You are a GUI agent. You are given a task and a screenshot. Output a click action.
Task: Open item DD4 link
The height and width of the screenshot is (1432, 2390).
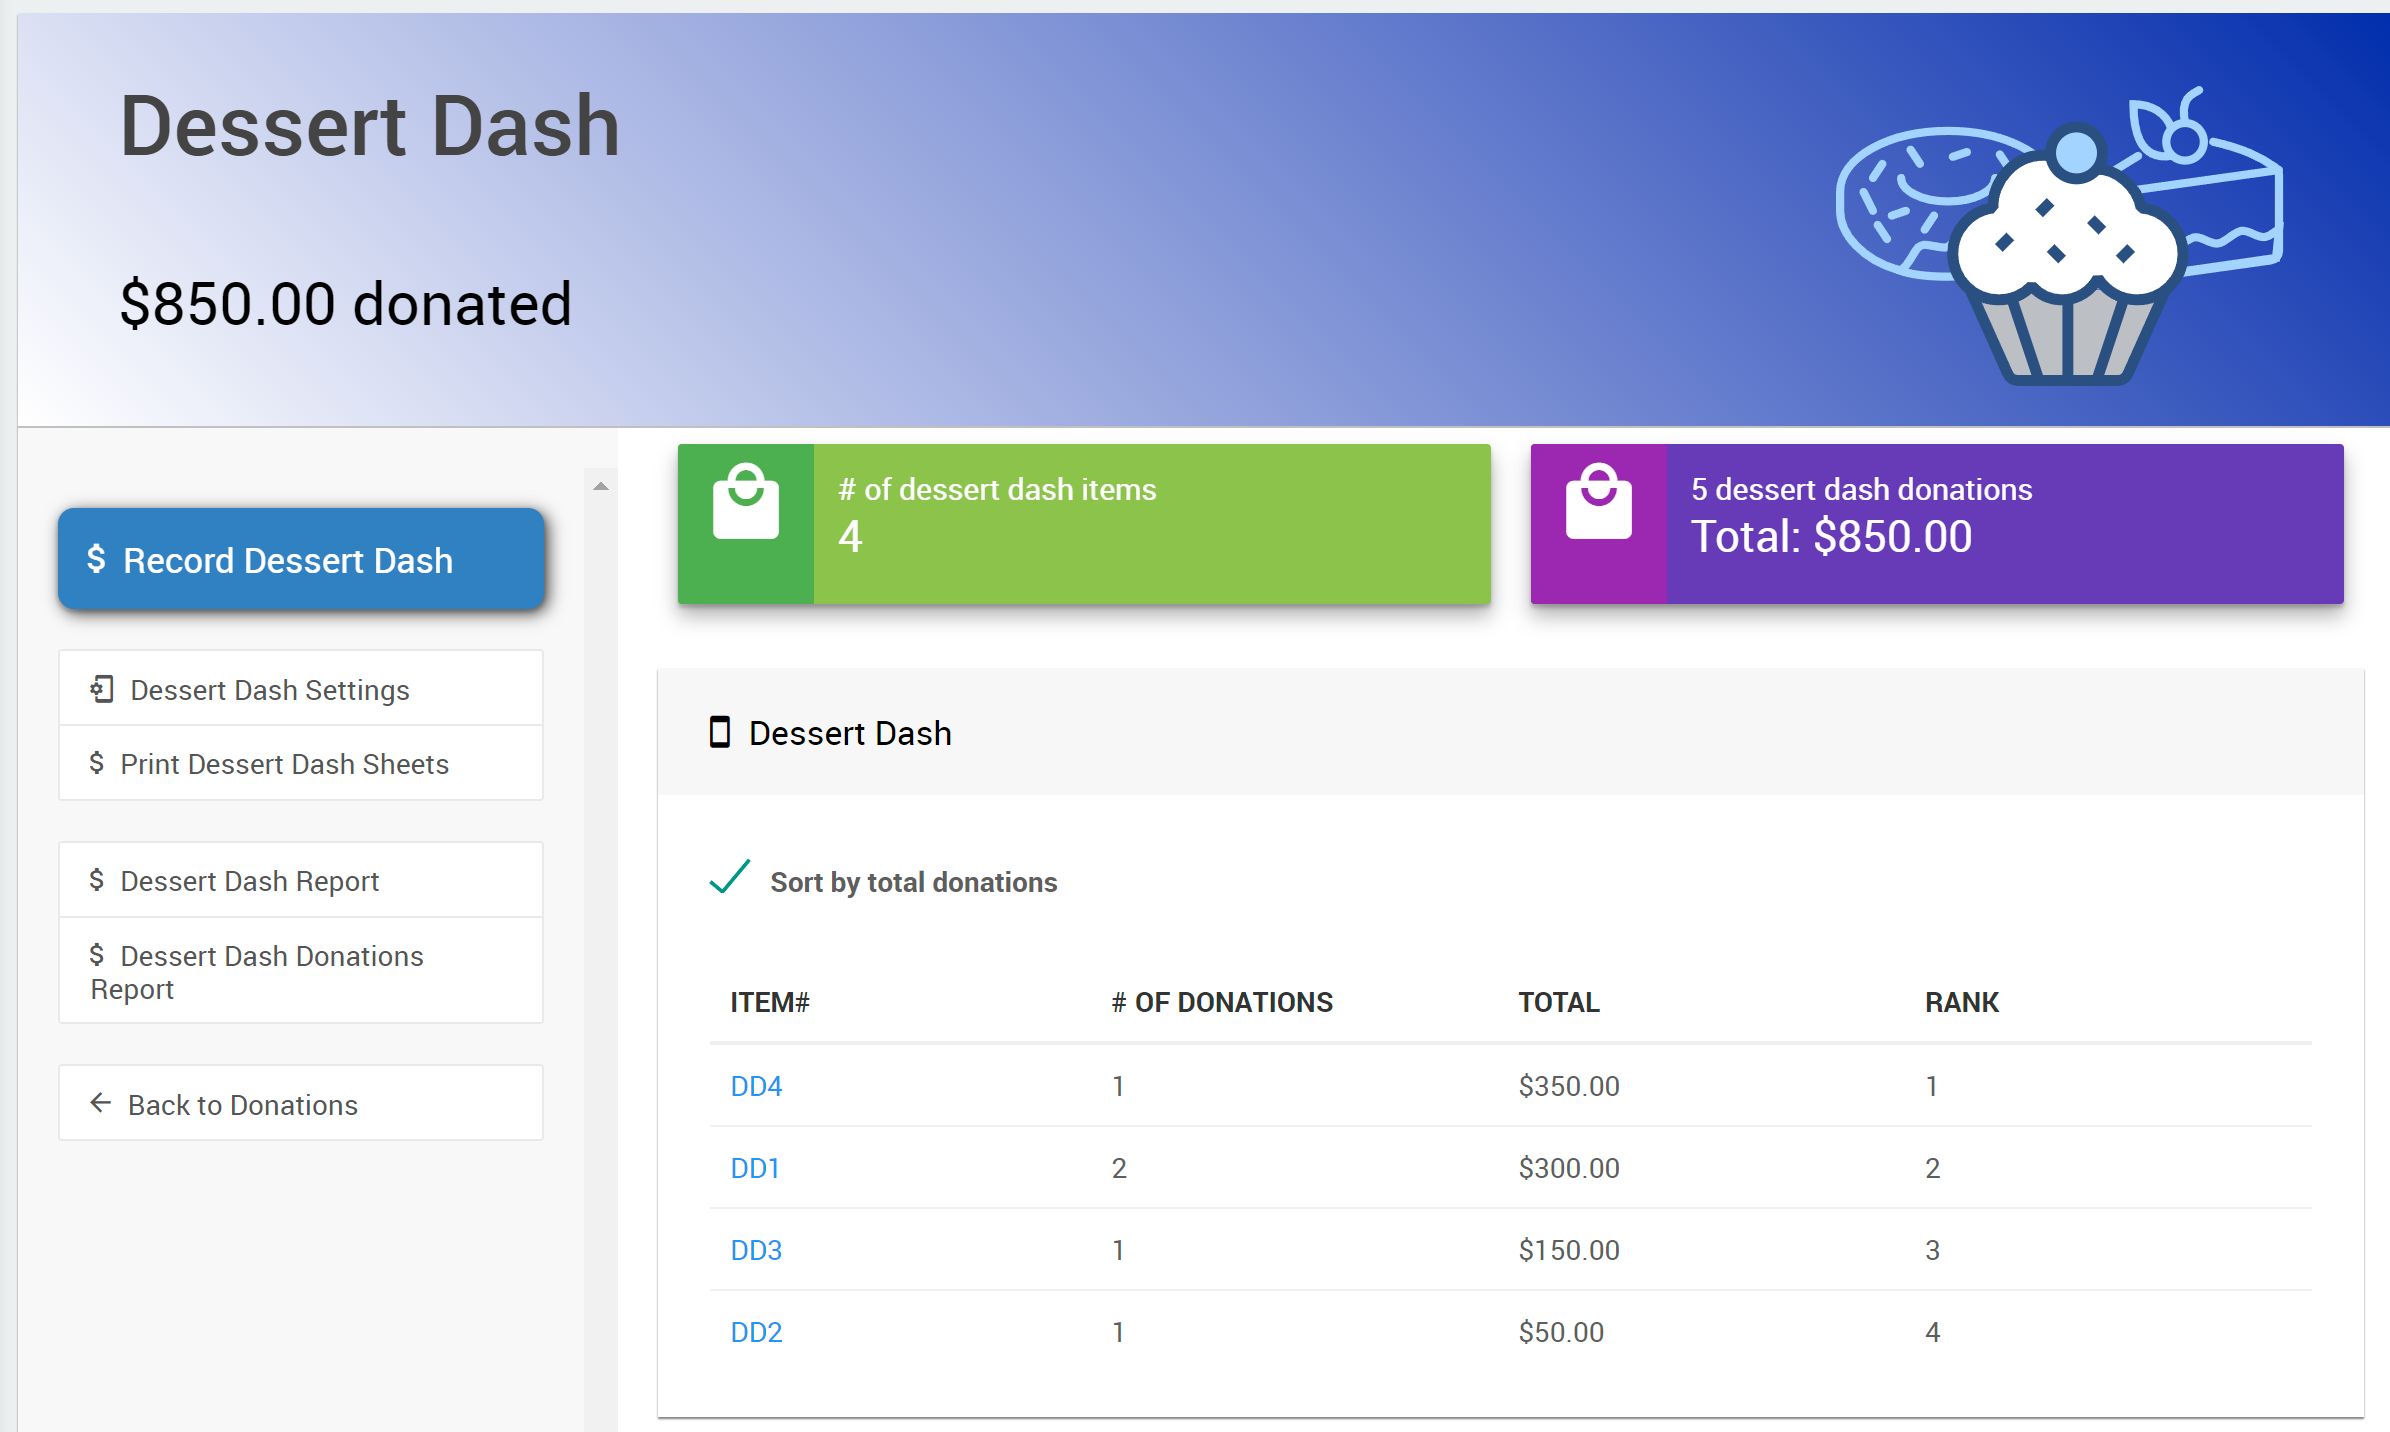[756, 1086]
